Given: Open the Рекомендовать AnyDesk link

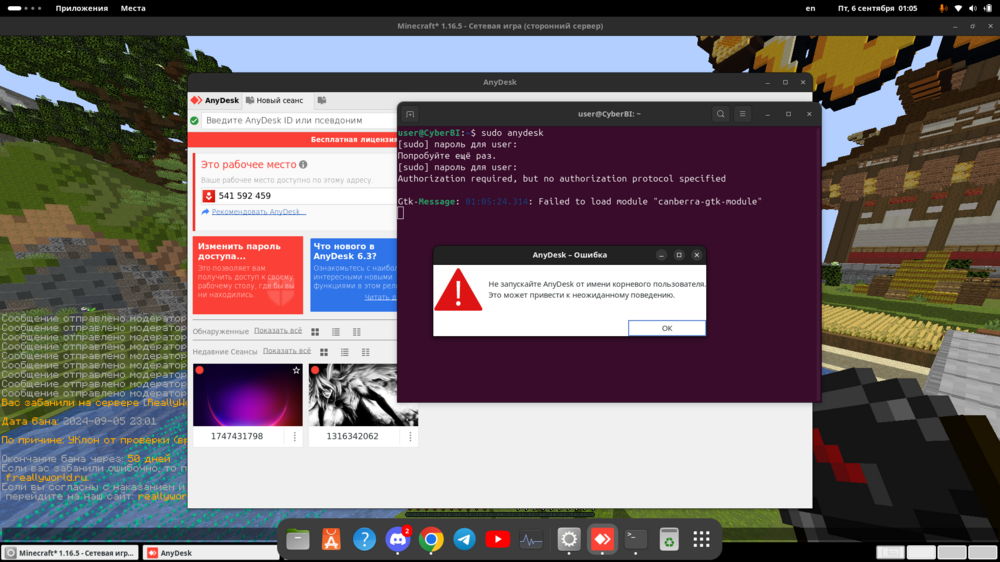Looking at the screenshot, I should coord(258,212).
